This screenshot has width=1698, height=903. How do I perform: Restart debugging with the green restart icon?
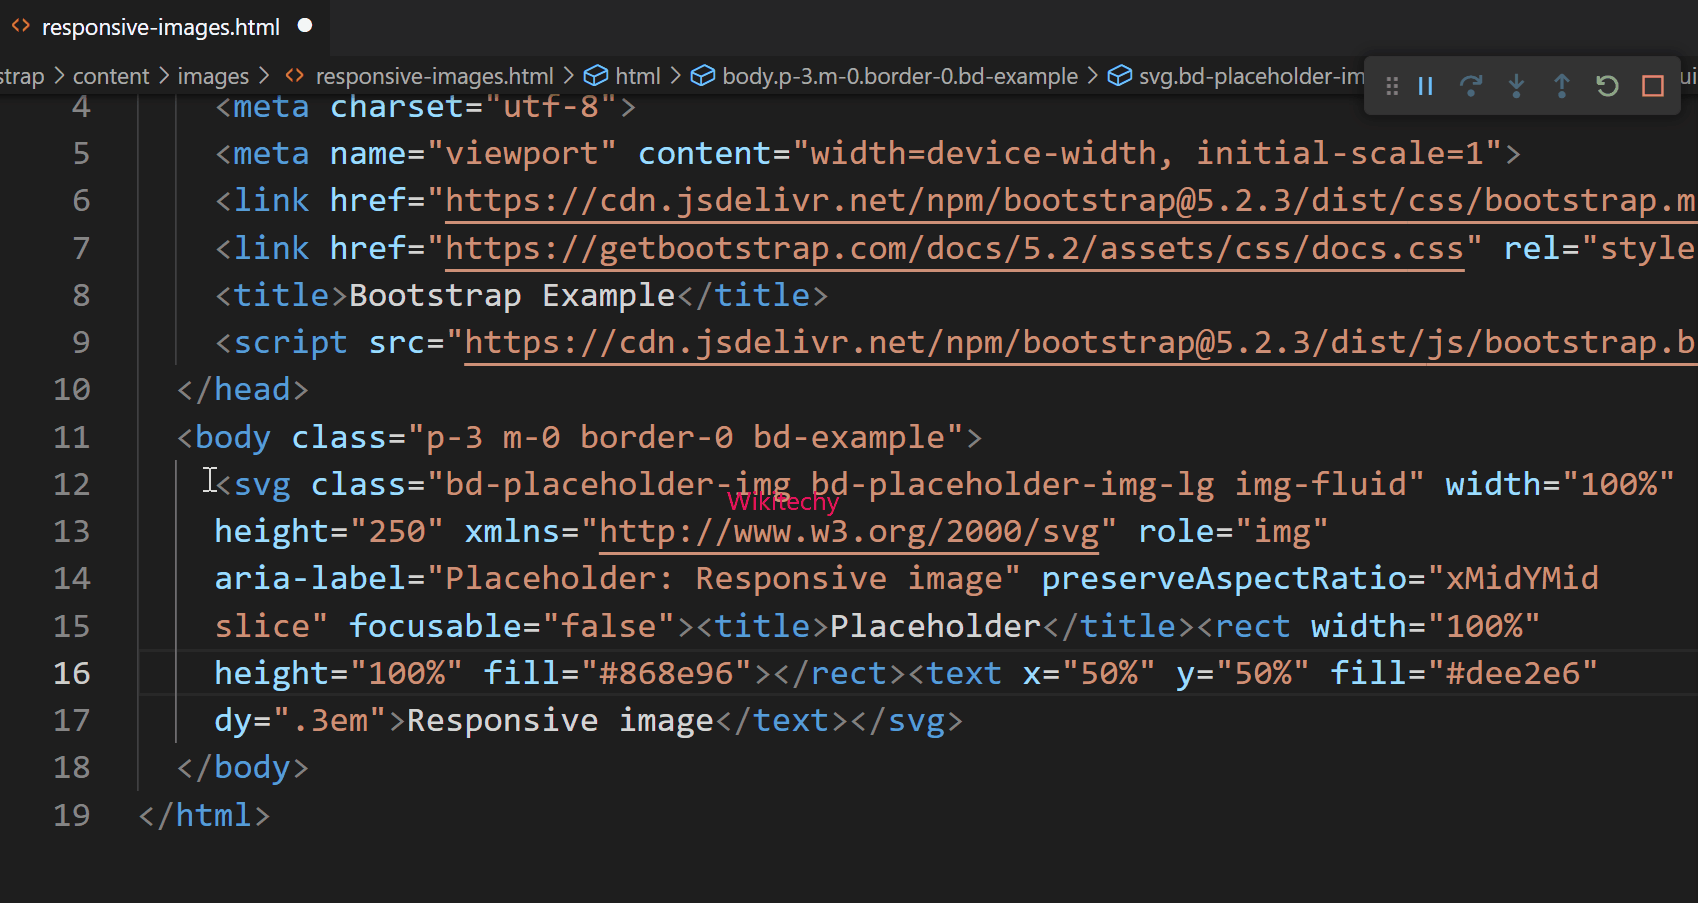(1606, 86)
